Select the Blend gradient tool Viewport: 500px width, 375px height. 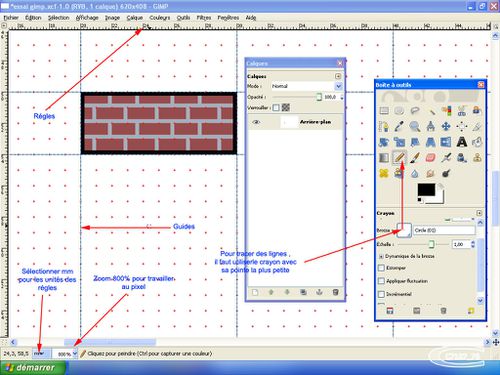384,157
